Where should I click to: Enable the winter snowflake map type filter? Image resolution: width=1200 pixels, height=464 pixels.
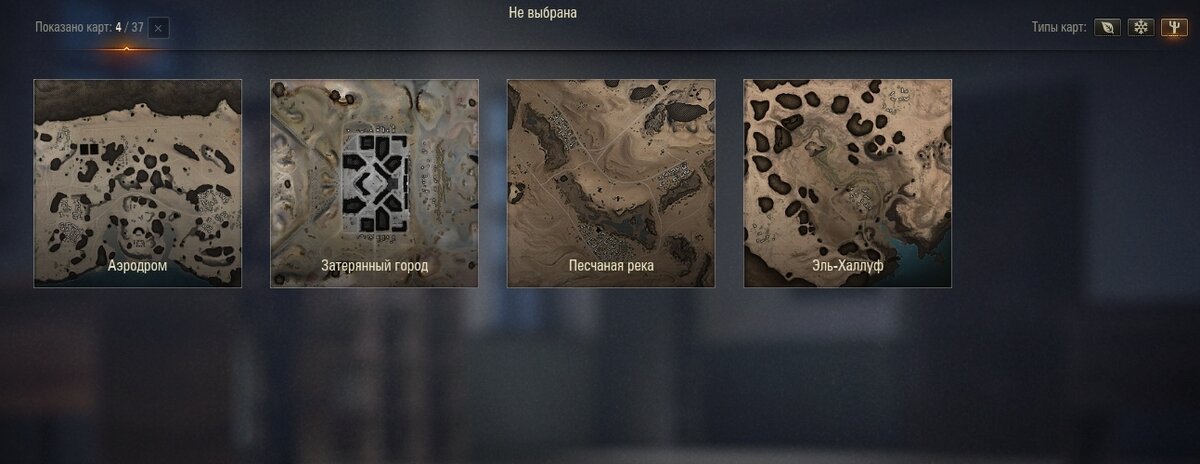tap(1141, 28)
